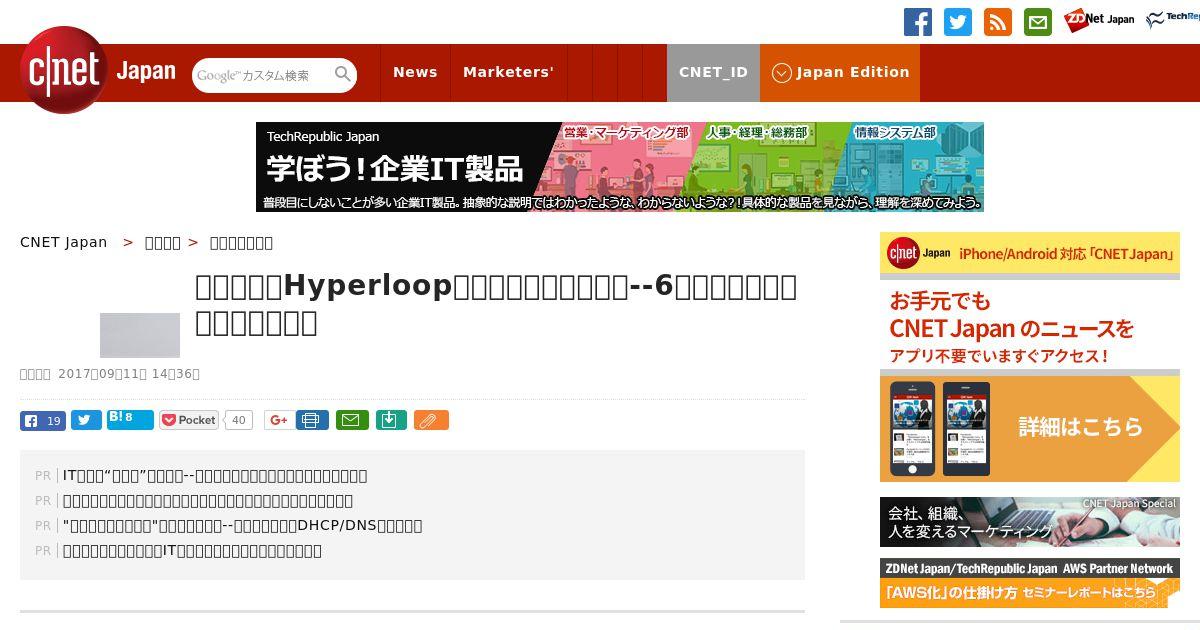1200x630 pixels.
Task: Go to CNET Japan home logo
Action: click(x=98, y=70)
